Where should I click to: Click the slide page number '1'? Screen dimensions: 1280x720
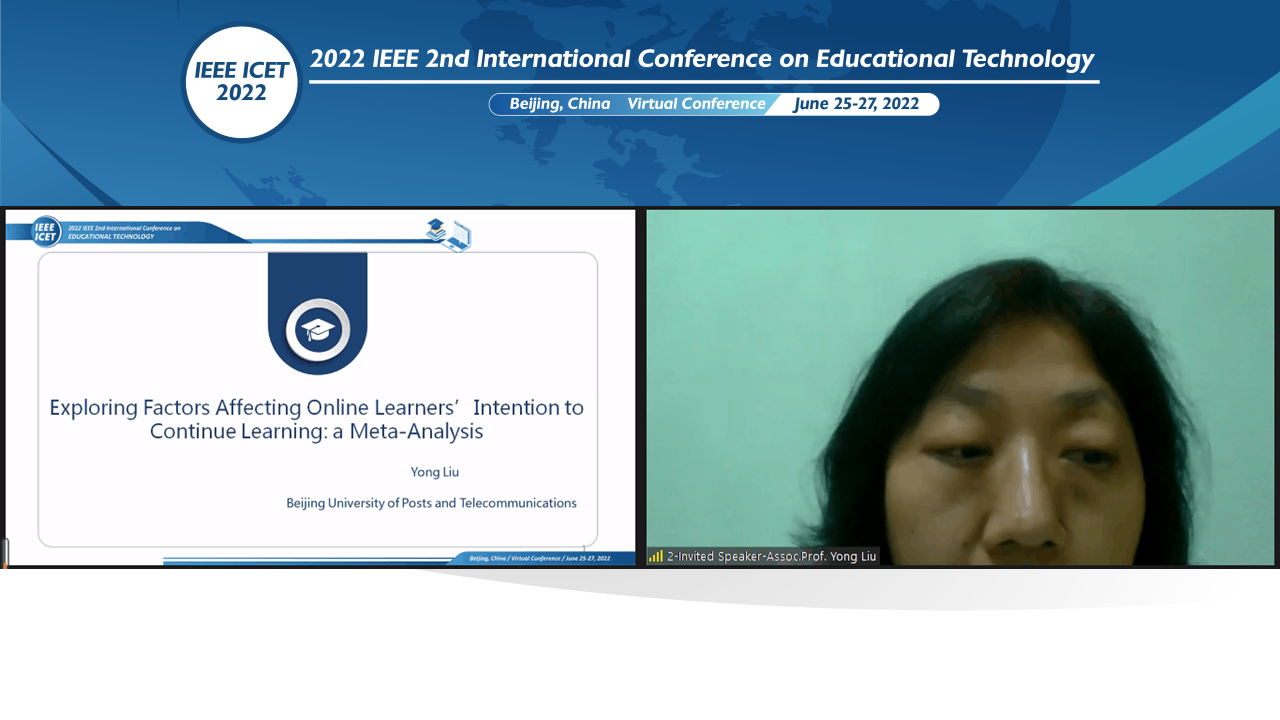click(583, 547)
